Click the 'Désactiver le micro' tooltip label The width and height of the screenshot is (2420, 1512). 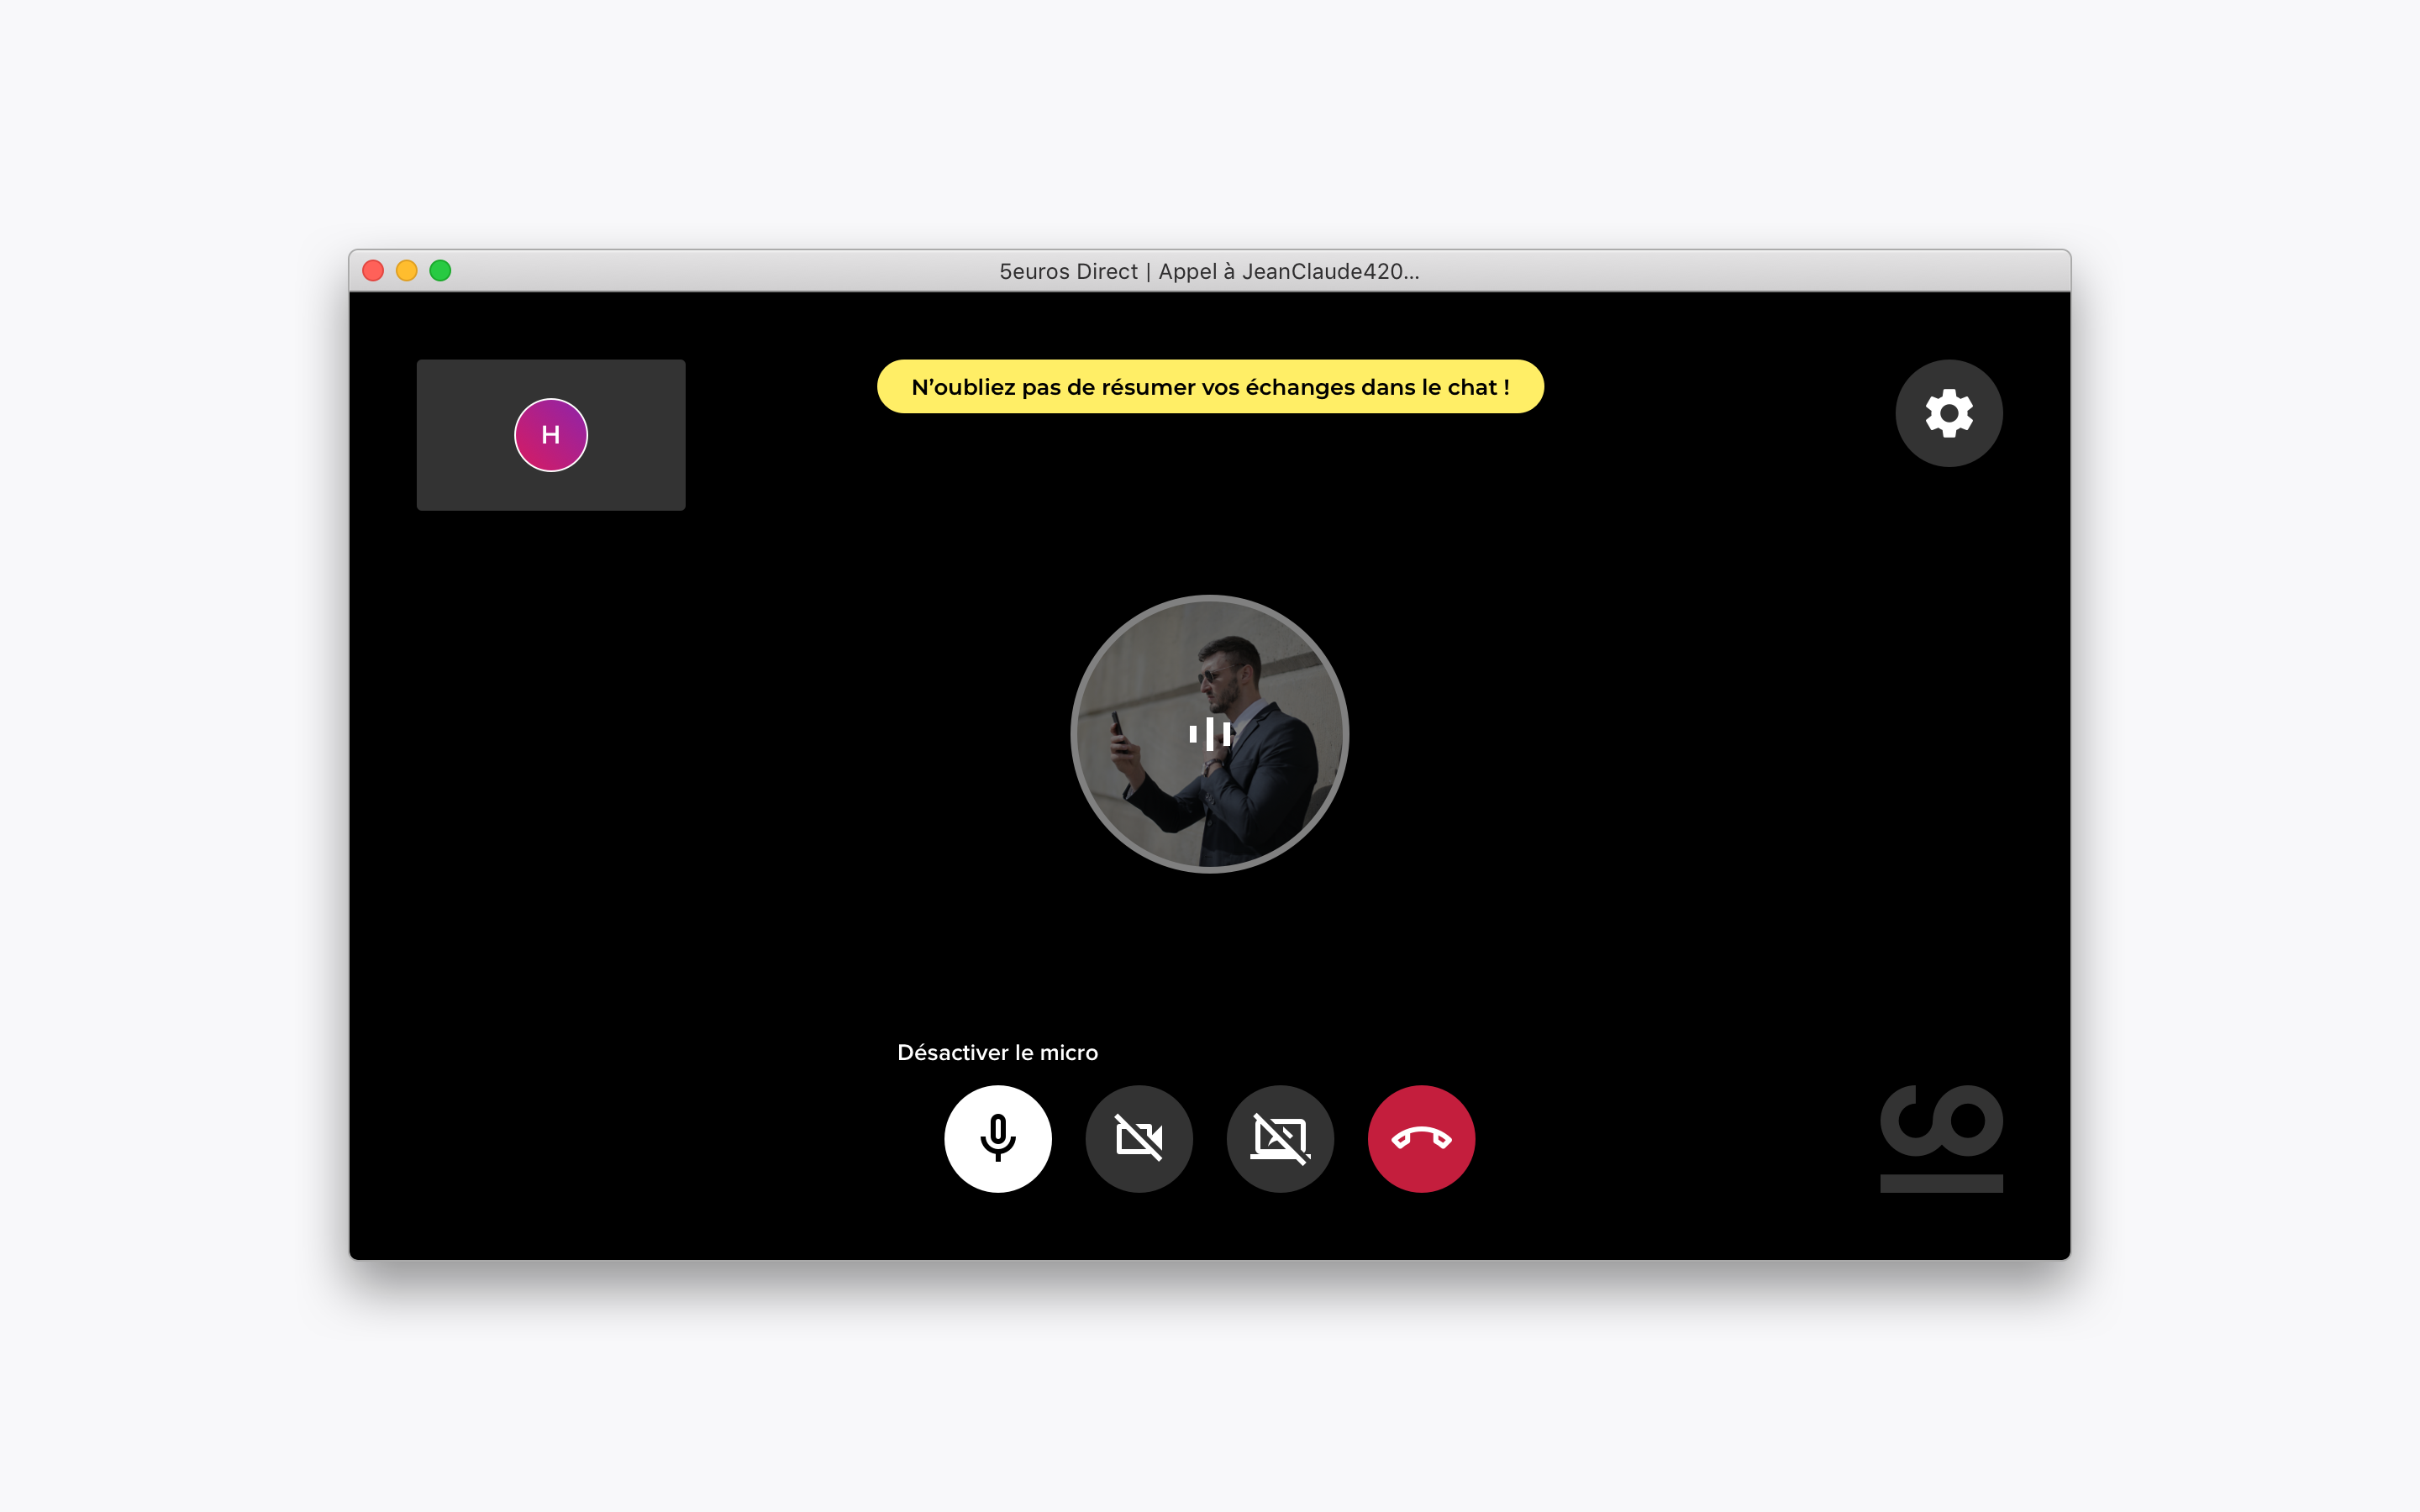point(997,1052)
